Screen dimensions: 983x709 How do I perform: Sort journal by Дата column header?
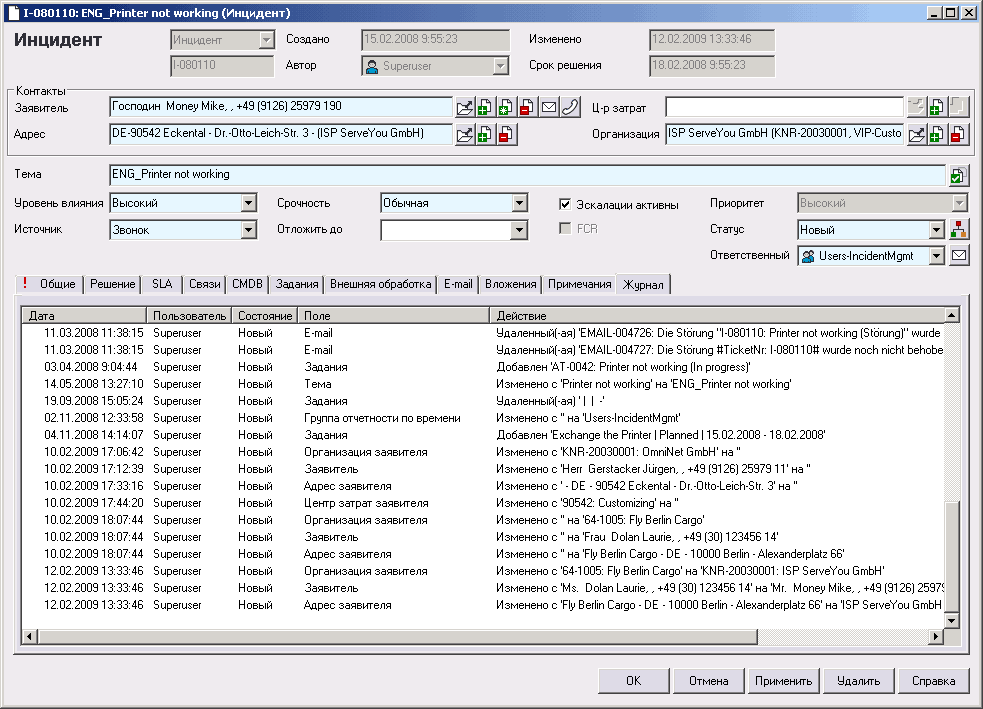84,315
